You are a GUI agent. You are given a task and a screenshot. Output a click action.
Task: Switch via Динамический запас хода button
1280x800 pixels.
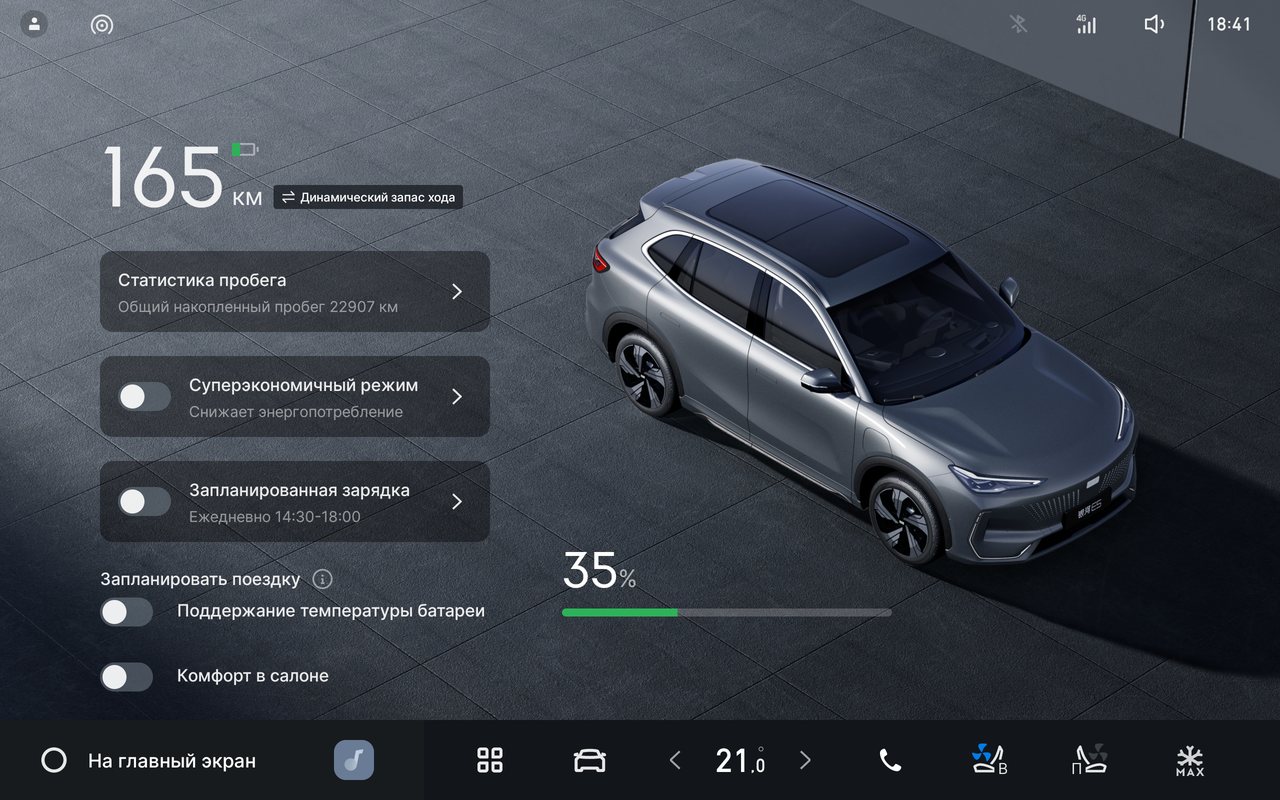pos(368,197)
